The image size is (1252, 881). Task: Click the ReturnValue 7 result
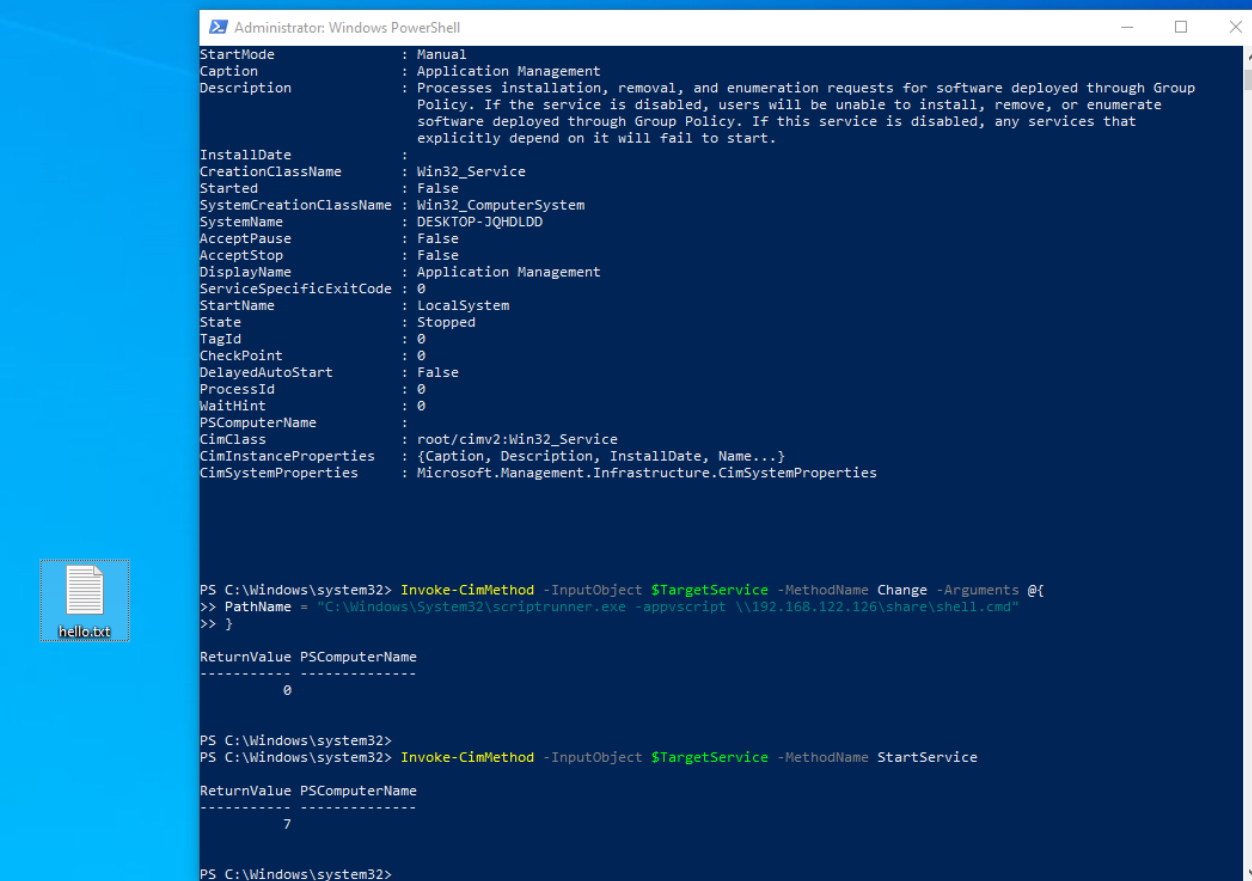(287, 824)
